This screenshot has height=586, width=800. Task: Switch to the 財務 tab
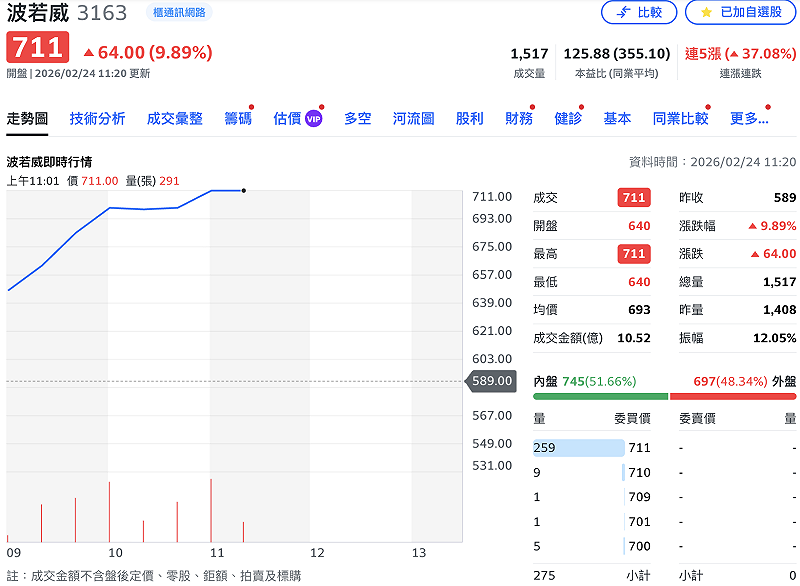(519, 118)
